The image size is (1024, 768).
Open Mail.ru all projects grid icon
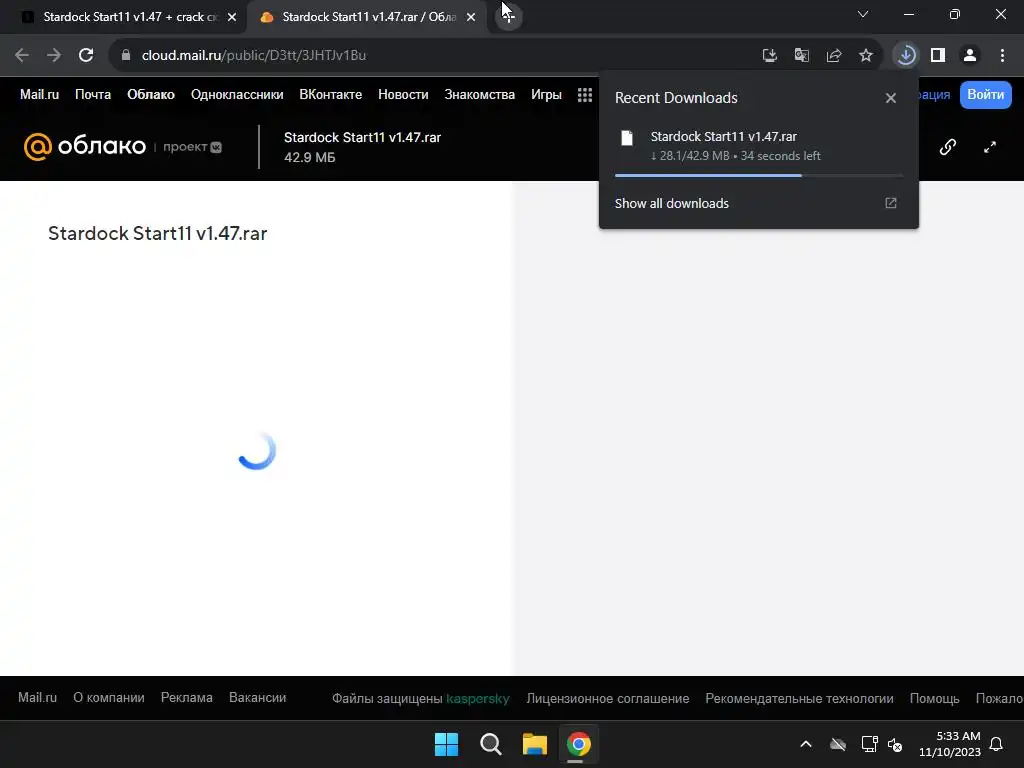(x=584, y=95)
